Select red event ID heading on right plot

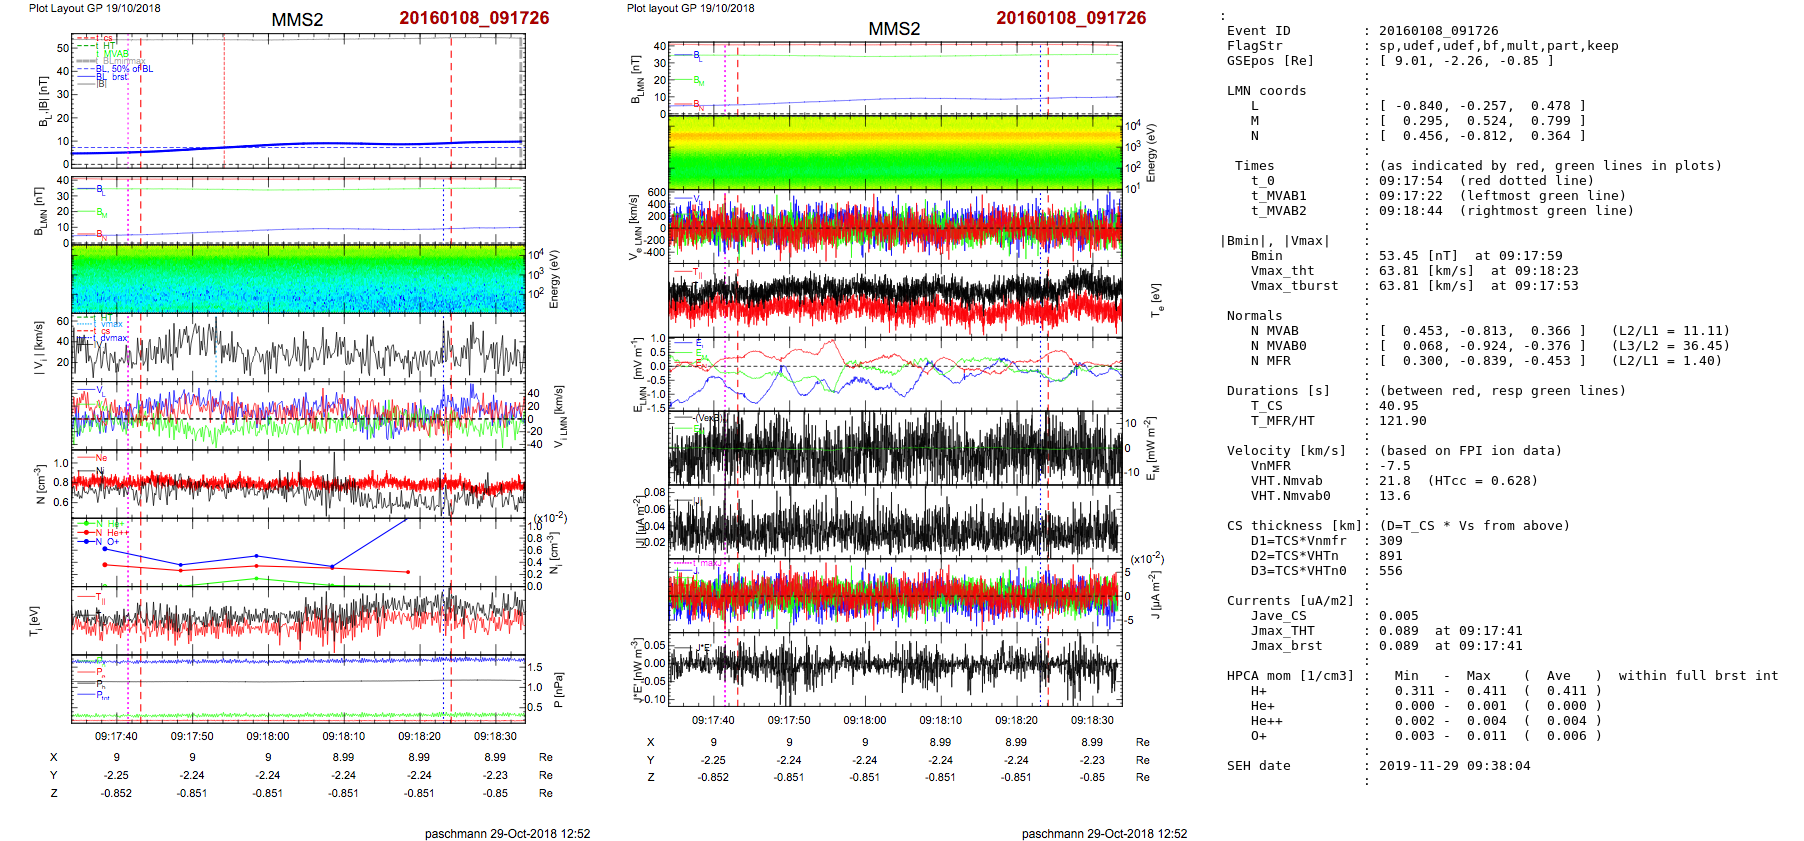[1071, 18]
